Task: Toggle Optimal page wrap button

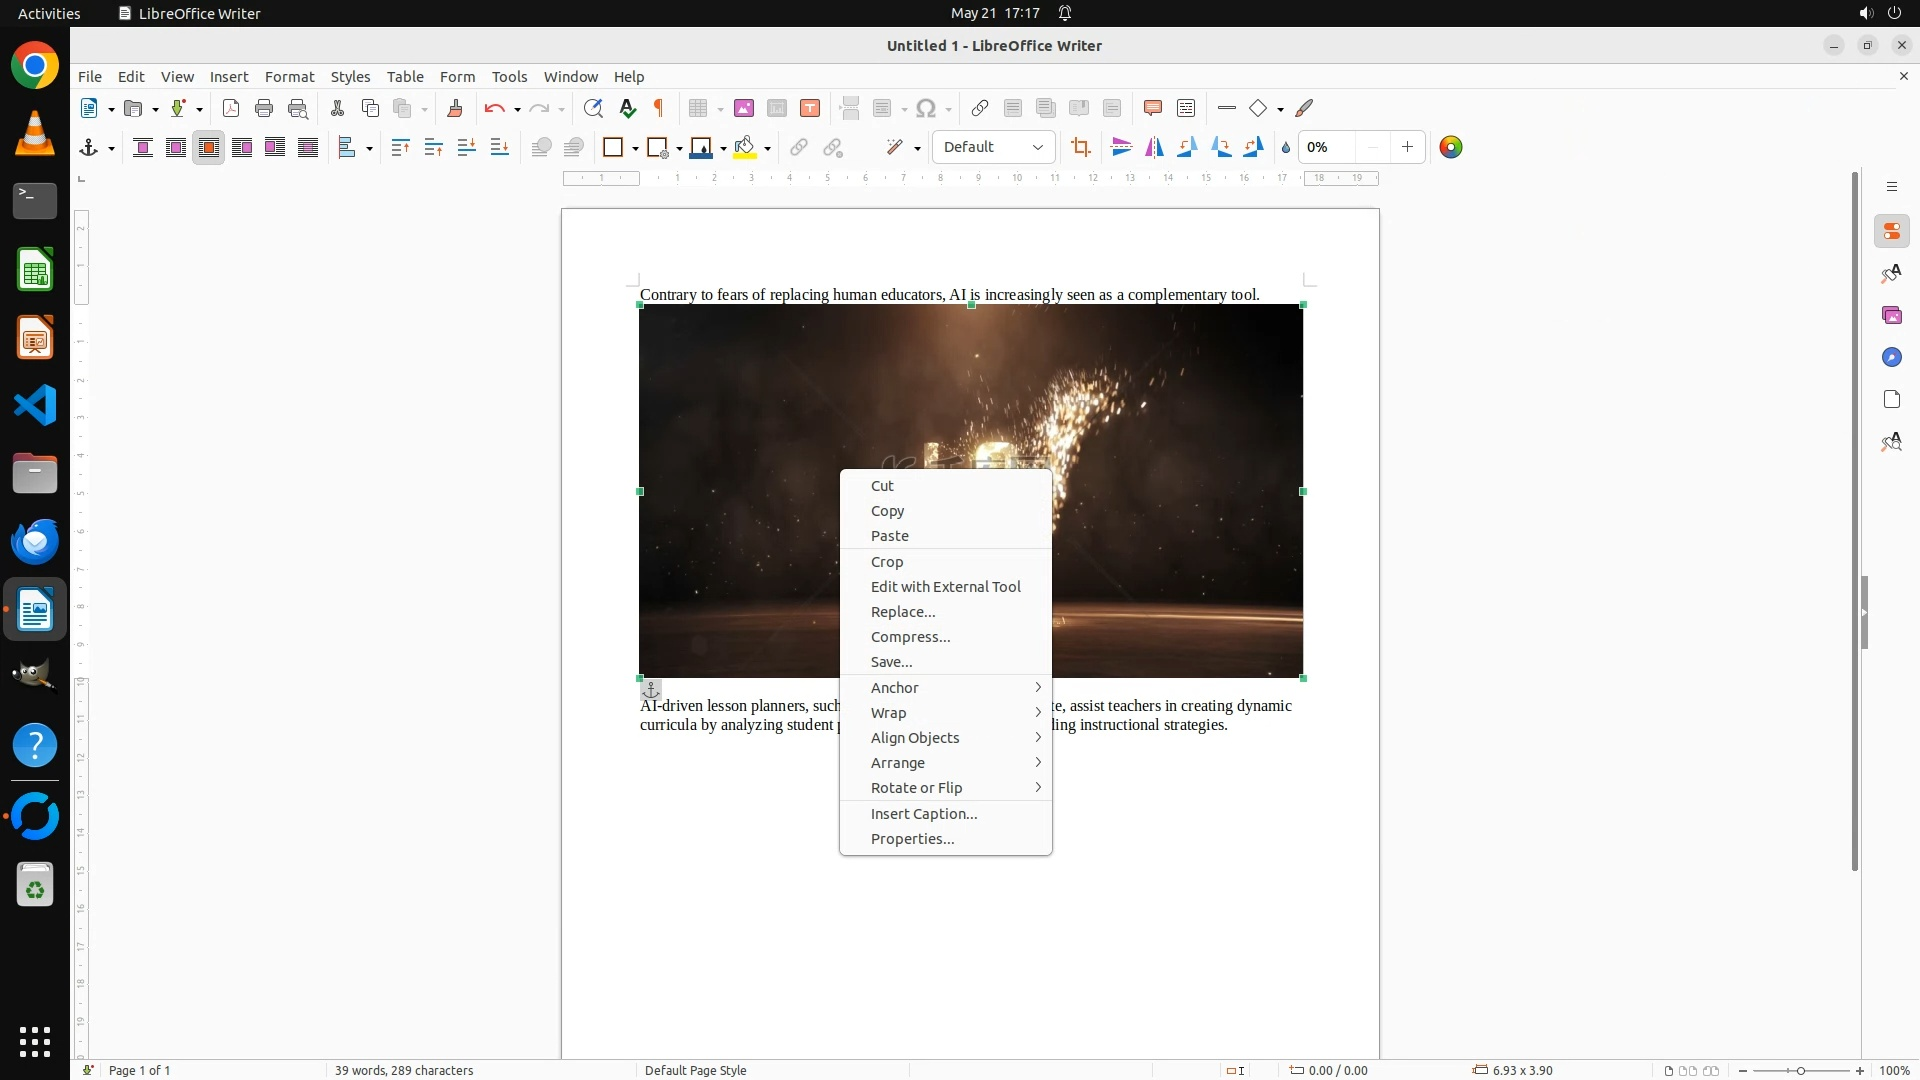Action: (x=209, y=148)
